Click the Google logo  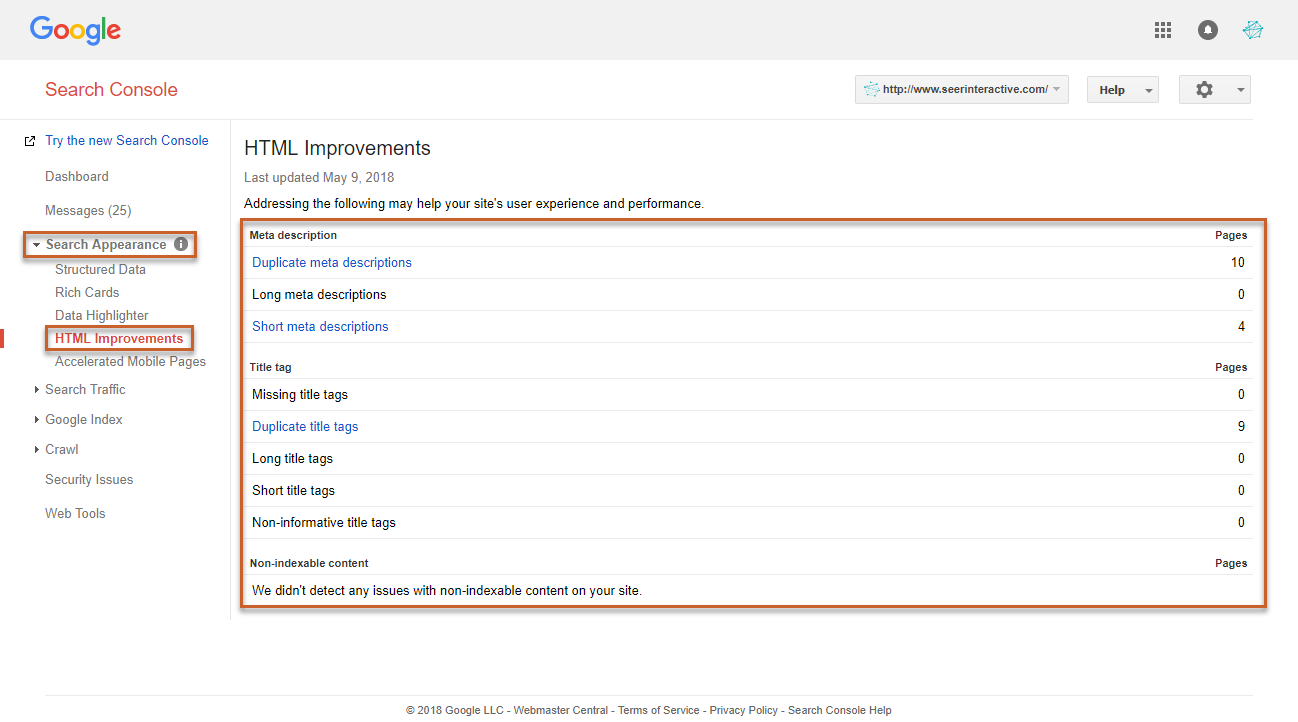pyautogui.click(x=75, y=30)
